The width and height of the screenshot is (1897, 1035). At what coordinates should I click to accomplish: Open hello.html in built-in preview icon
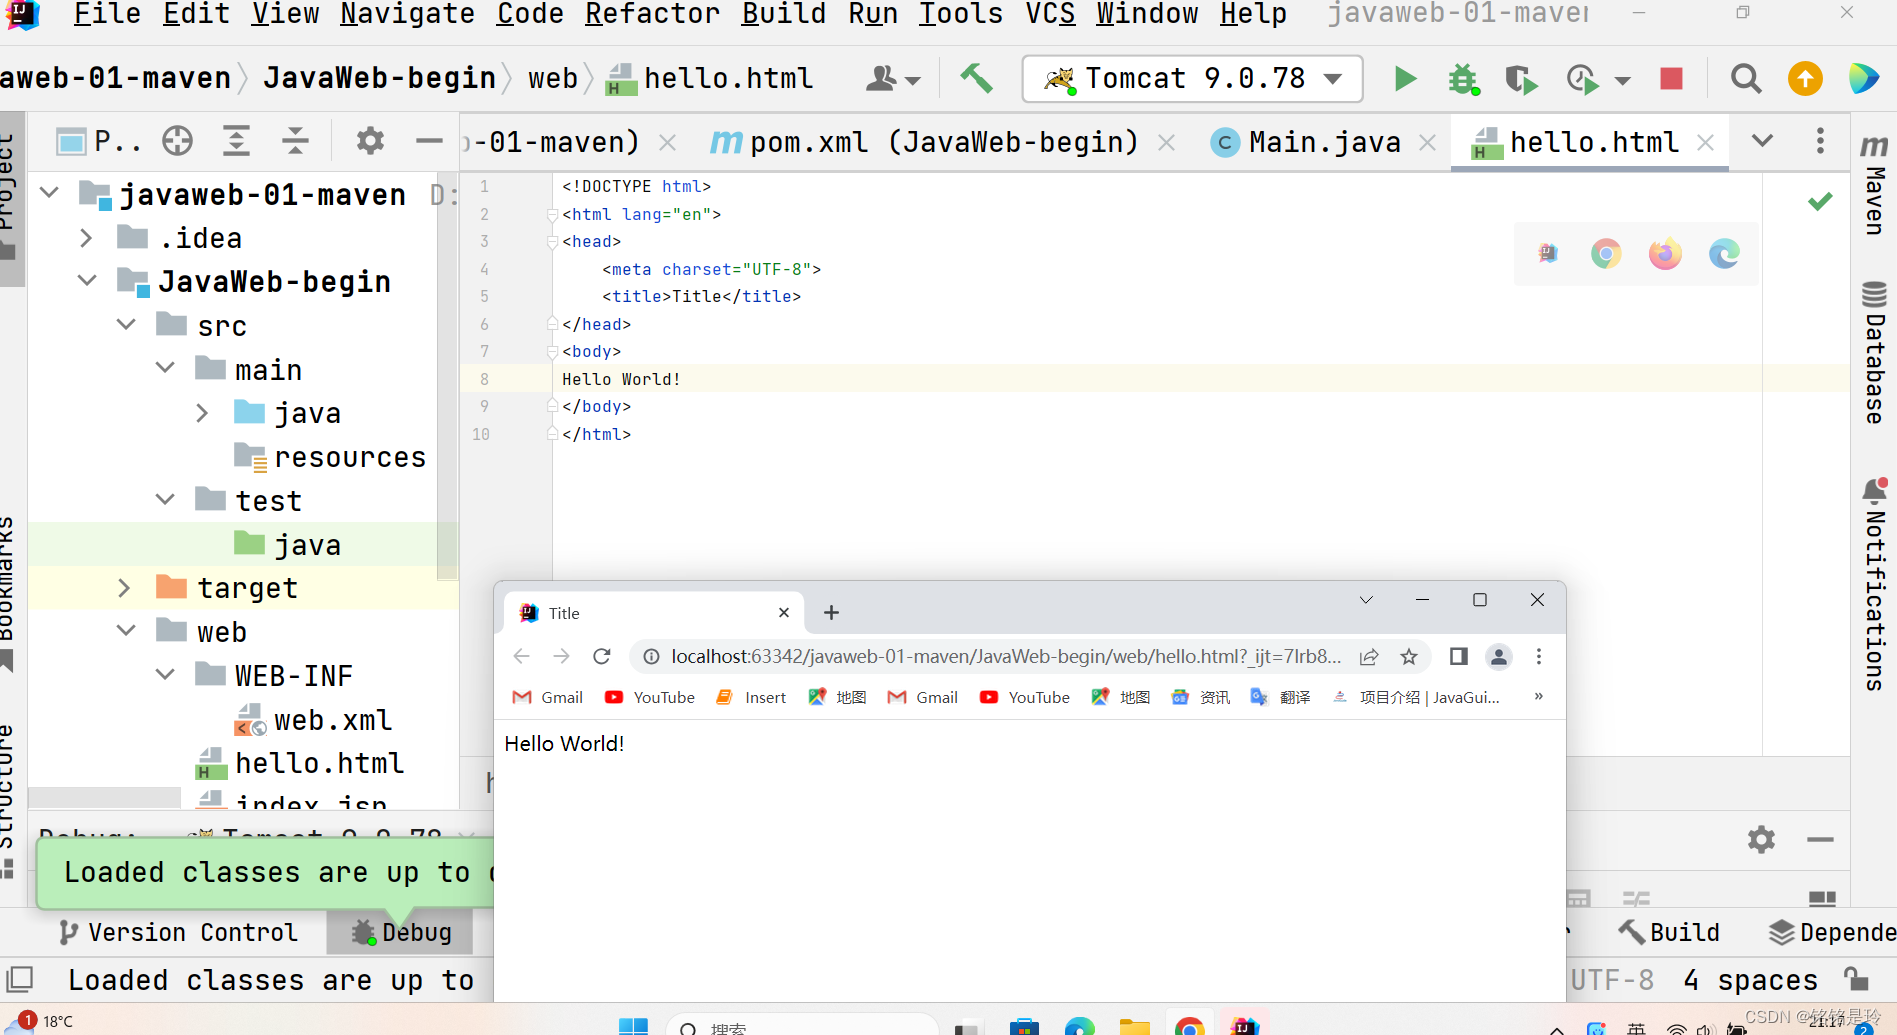(1548, 254)
